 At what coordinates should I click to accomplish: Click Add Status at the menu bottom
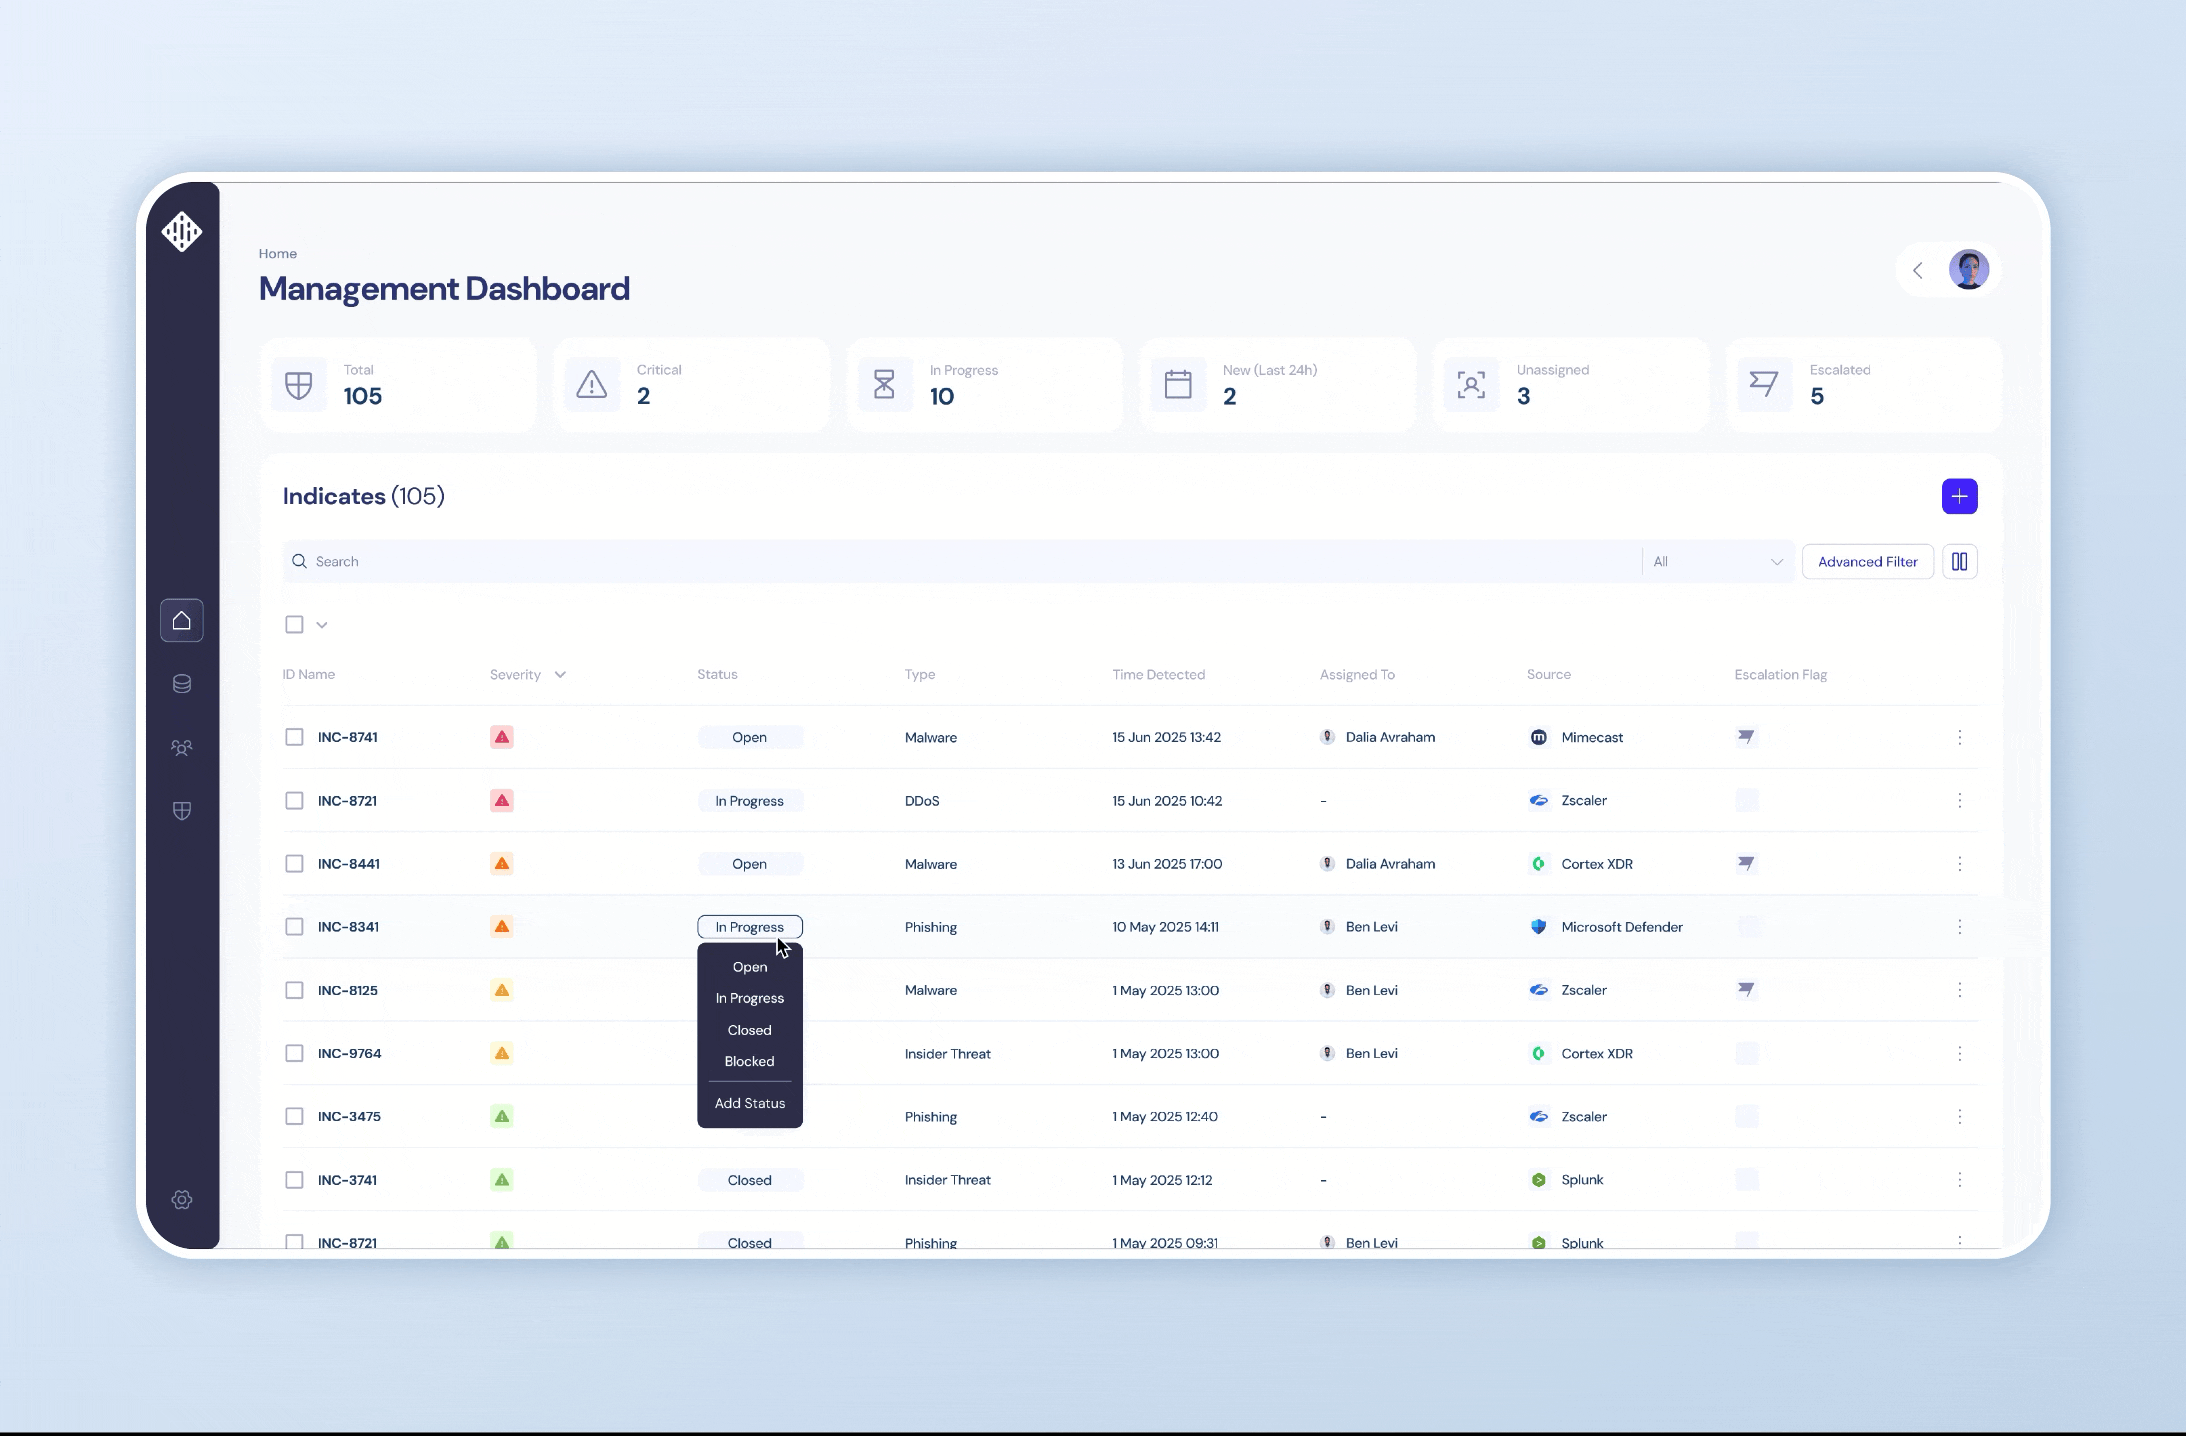[x=749, y=1103]
